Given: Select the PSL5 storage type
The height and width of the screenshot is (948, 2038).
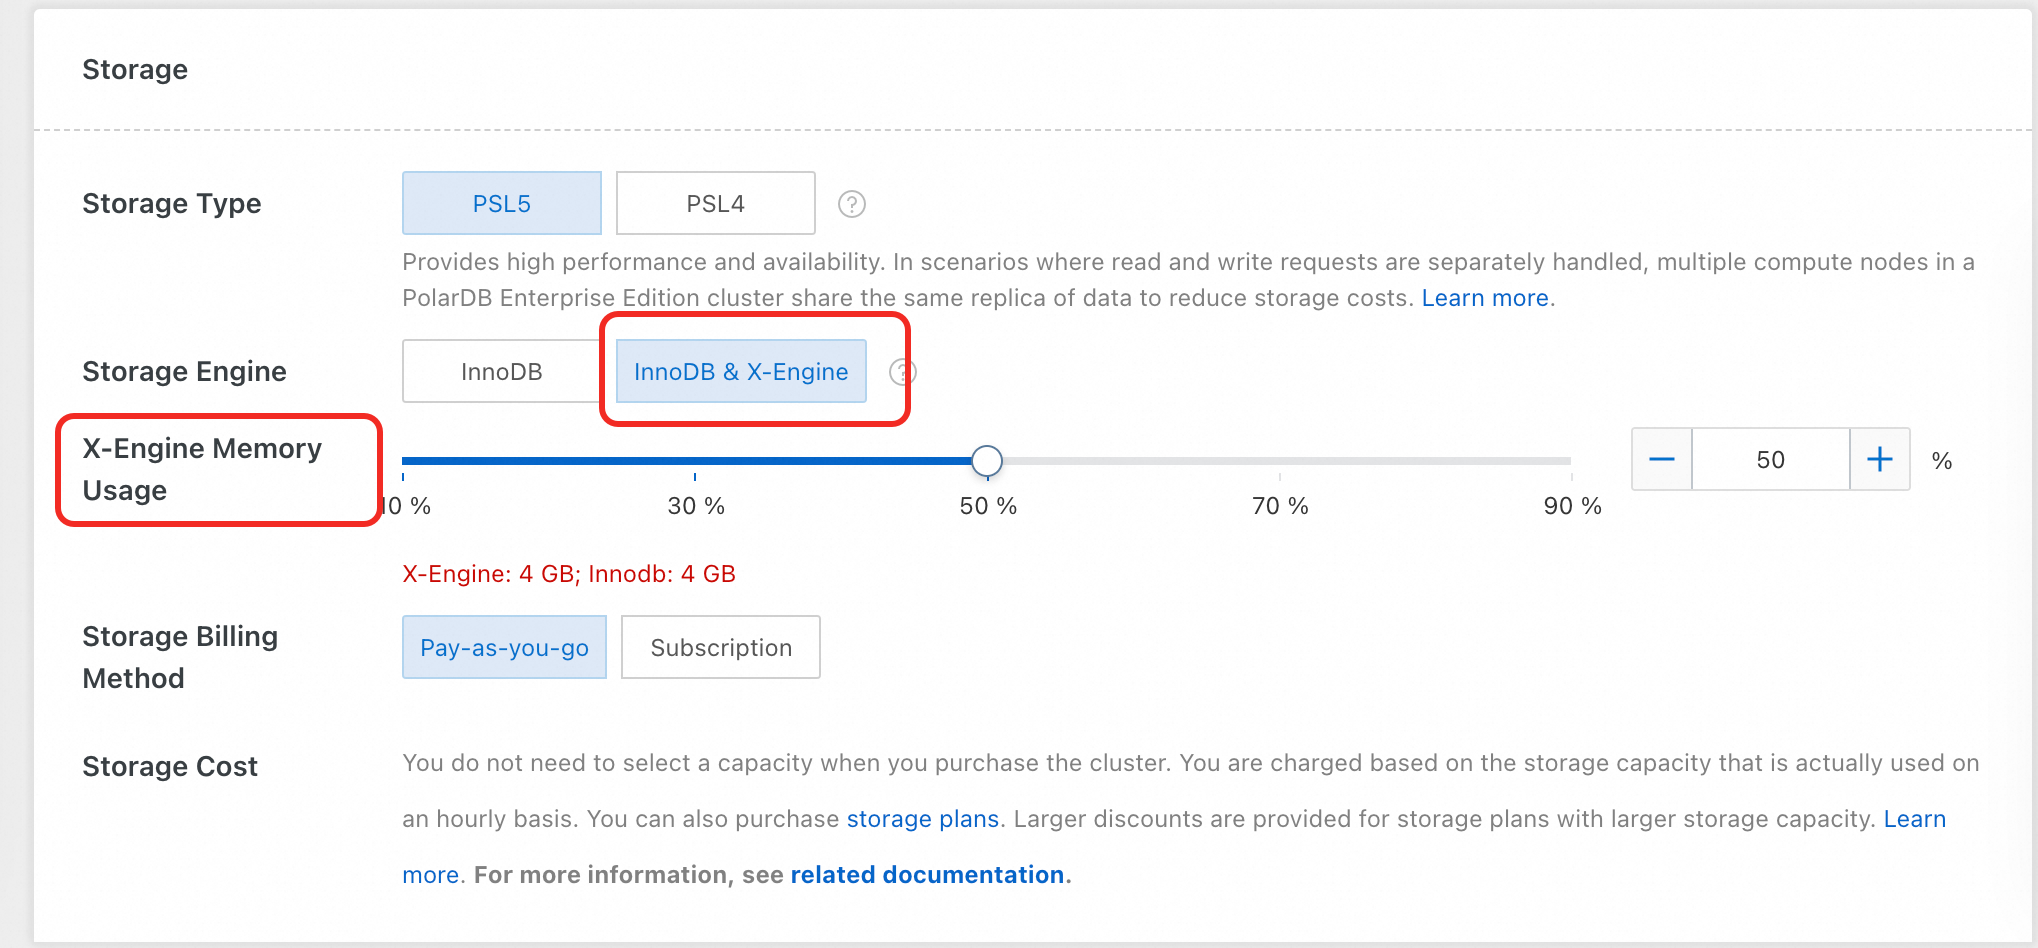Looking at the screenshot, I should pos(501,204).
